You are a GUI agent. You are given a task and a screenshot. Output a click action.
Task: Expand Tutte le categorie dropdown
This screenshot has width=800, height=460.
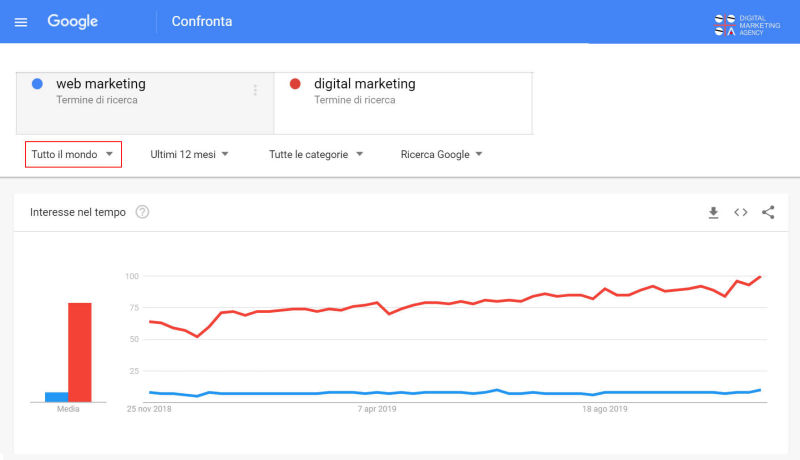(316, 154)
